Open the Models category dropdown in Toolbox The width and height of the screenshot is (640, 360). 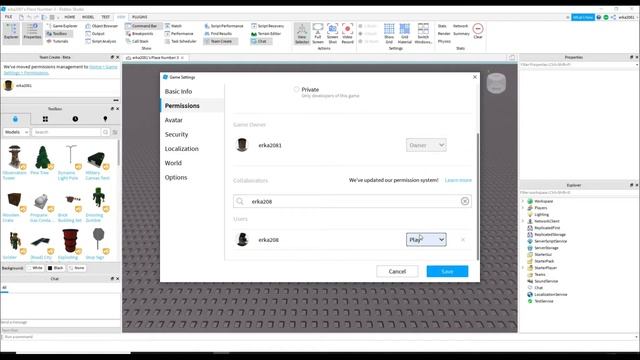(16, 132)
